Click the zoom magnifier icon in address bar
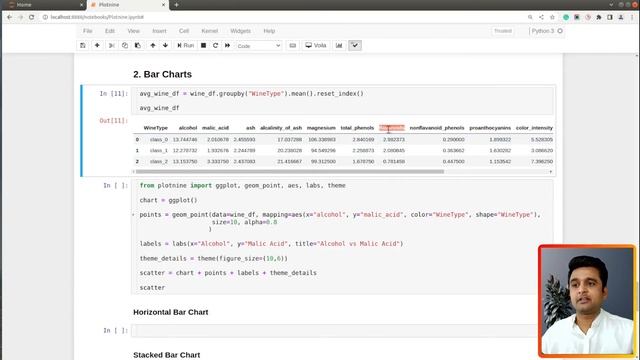The width and height of the screenshot is (640, 360). [x=530, y=17]
